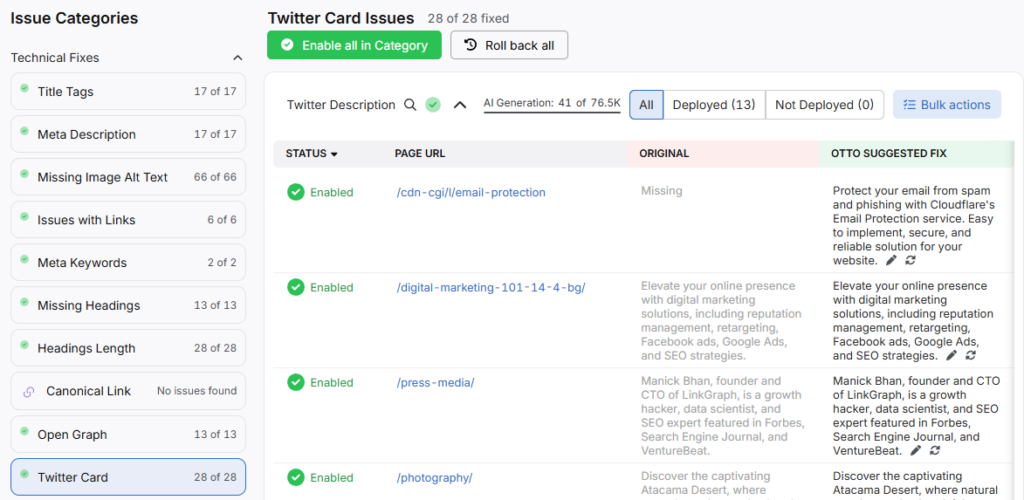This screenshot has width=1024, height=500.
Task: Toggle Enabled status for /cdn-cgi/l/email-protection
Action: point(296,192)
